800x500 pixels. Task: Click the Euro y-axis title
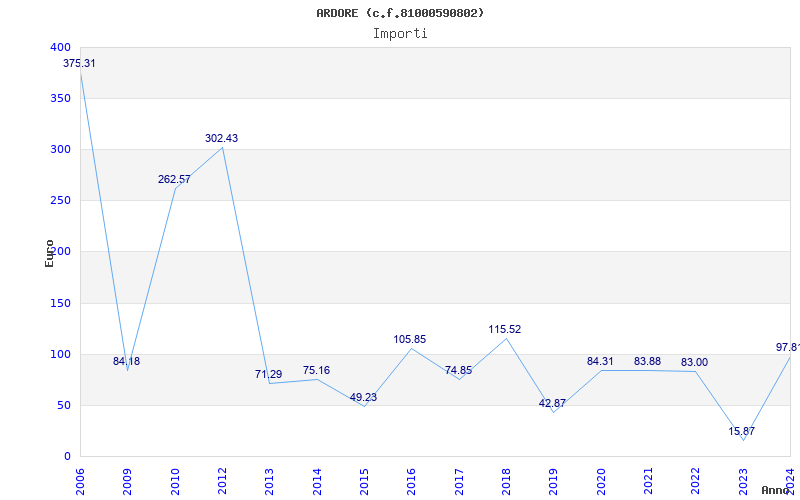click(x=49, y=253)
